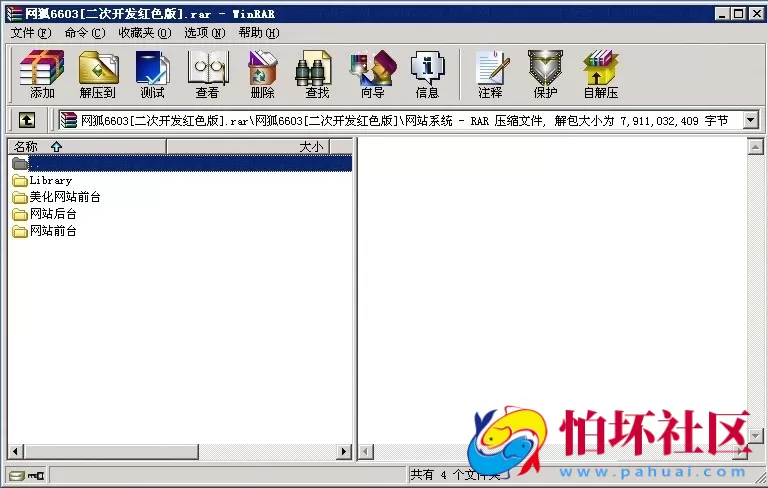Click the 保护 (Protect) archive icon
This screenshot has height=488, width=768.
click(545, 74)
